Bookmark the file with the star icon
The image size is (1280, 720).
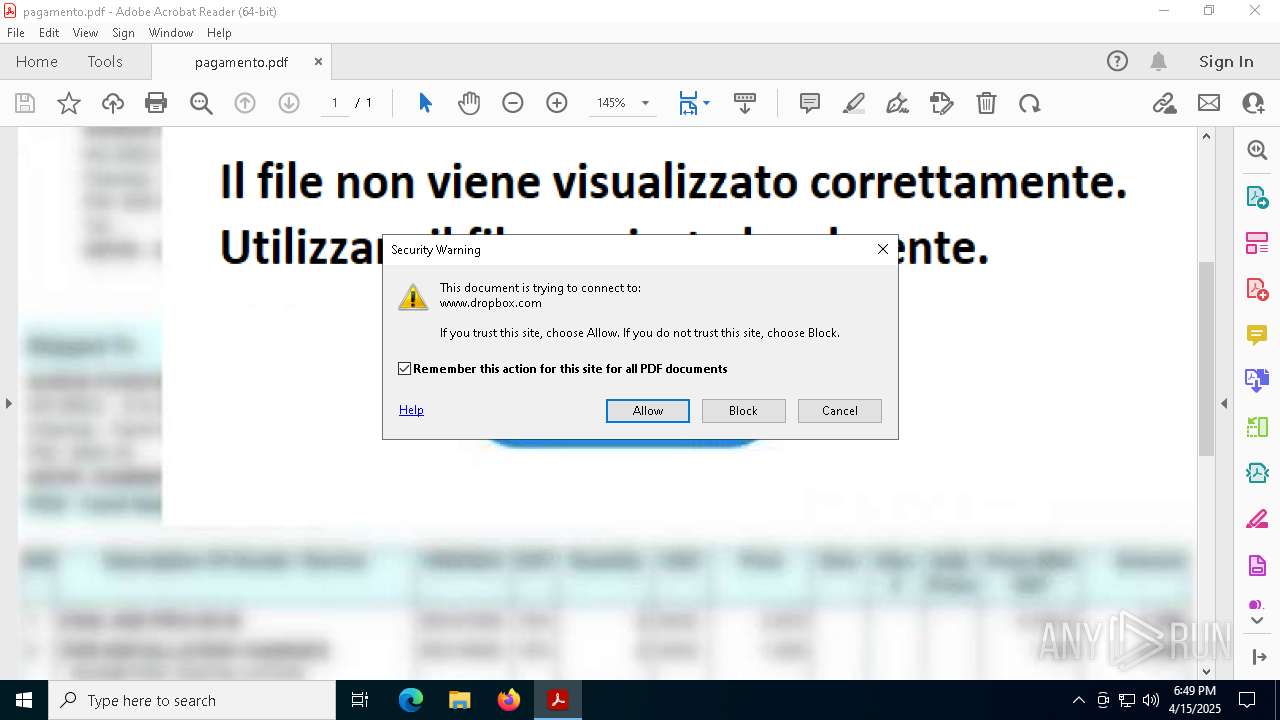[69, 103]
